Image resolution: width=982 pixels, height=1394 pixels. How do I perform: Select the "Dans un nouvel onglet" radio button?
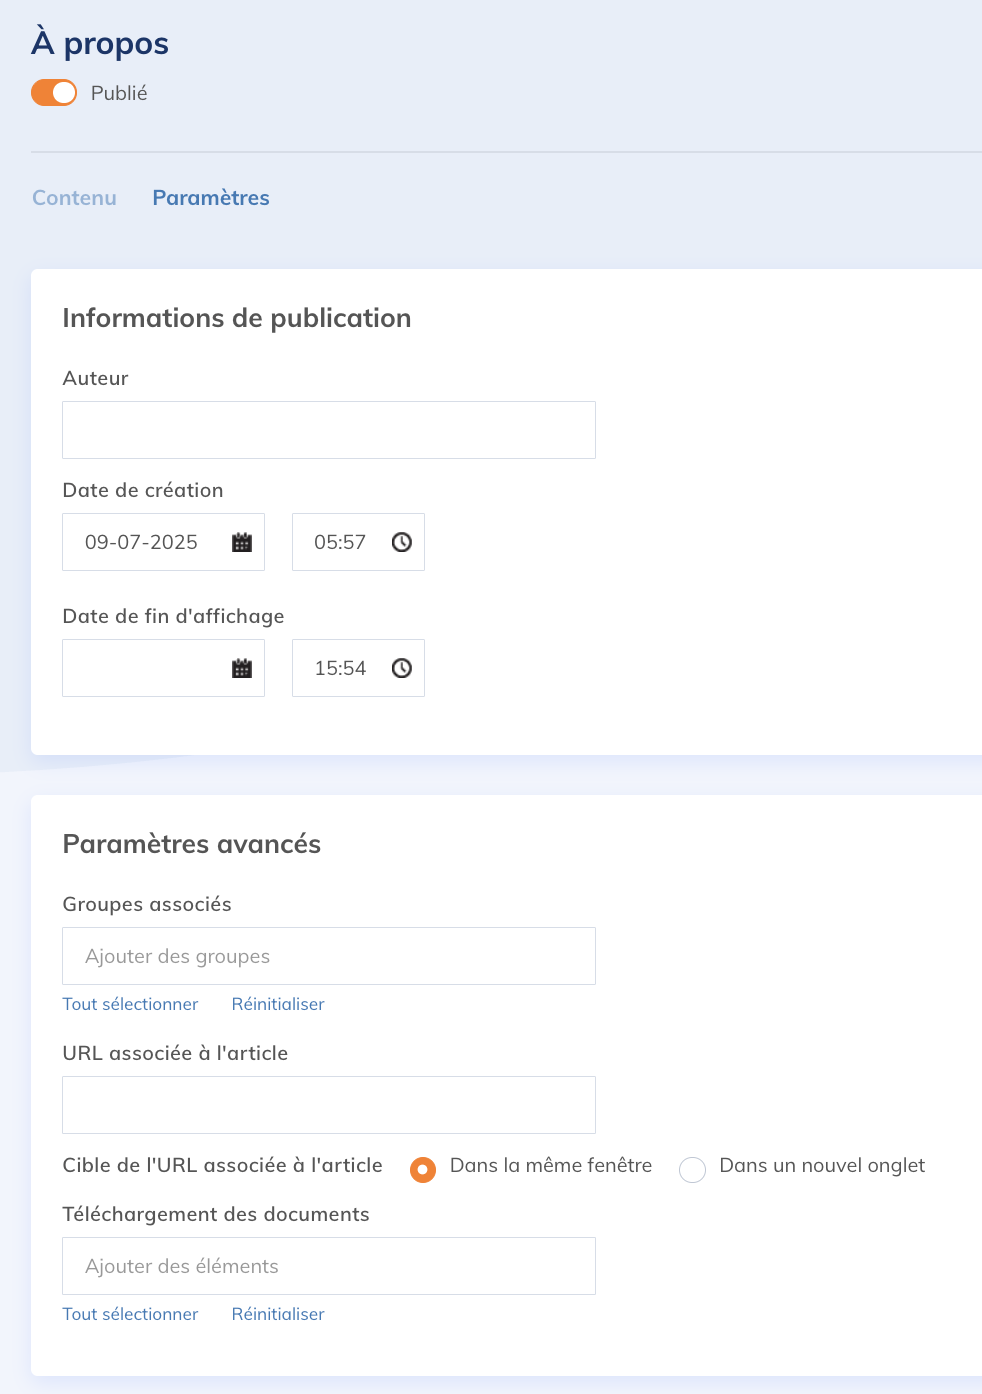[x=692, y=1169]
